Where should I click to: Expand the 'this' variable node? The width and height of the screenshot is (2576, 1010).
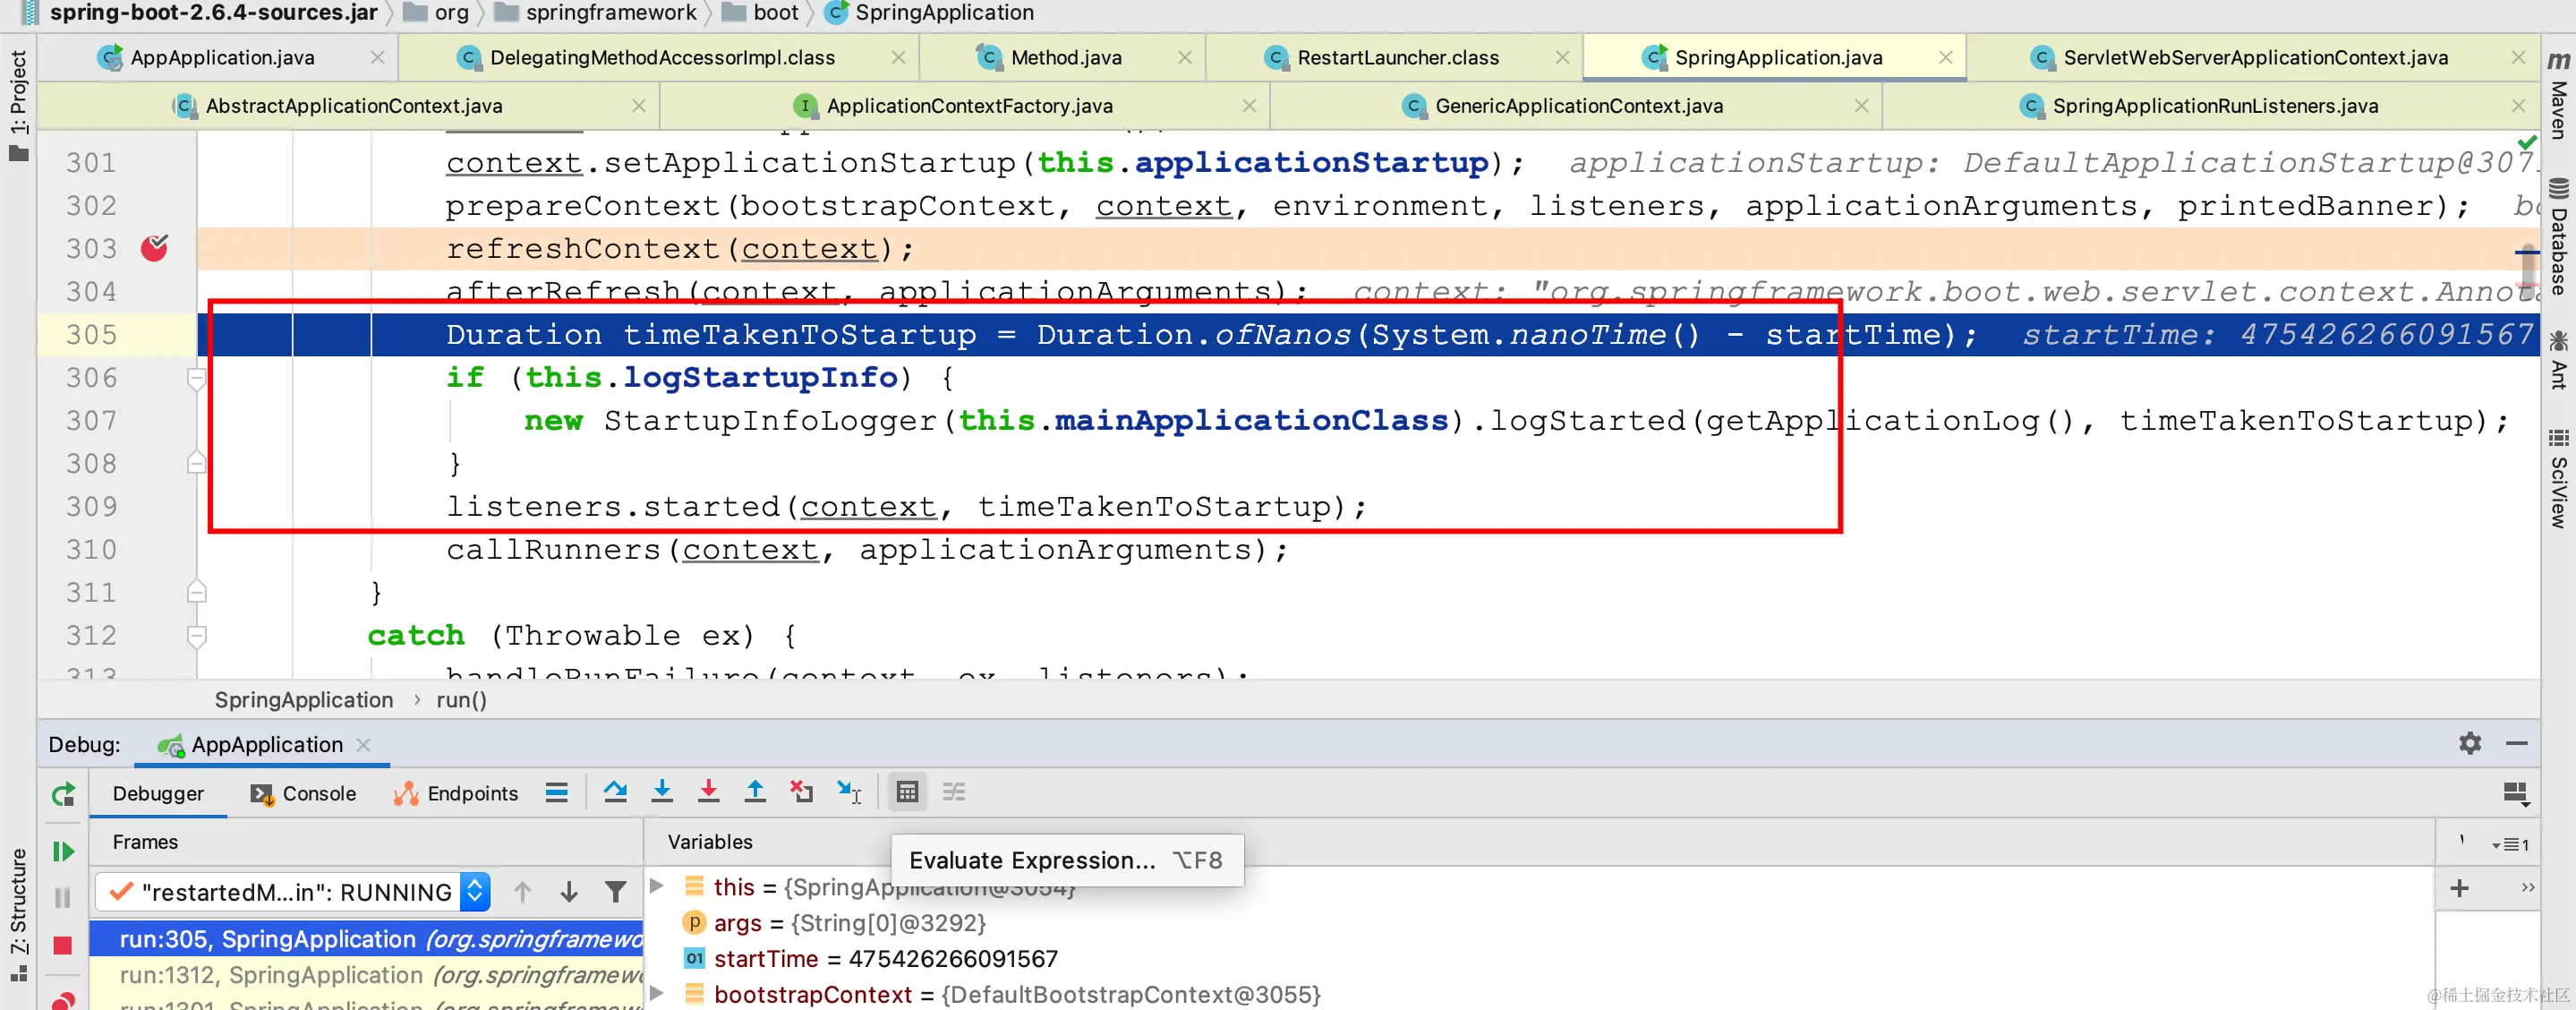tap(657, 886)
